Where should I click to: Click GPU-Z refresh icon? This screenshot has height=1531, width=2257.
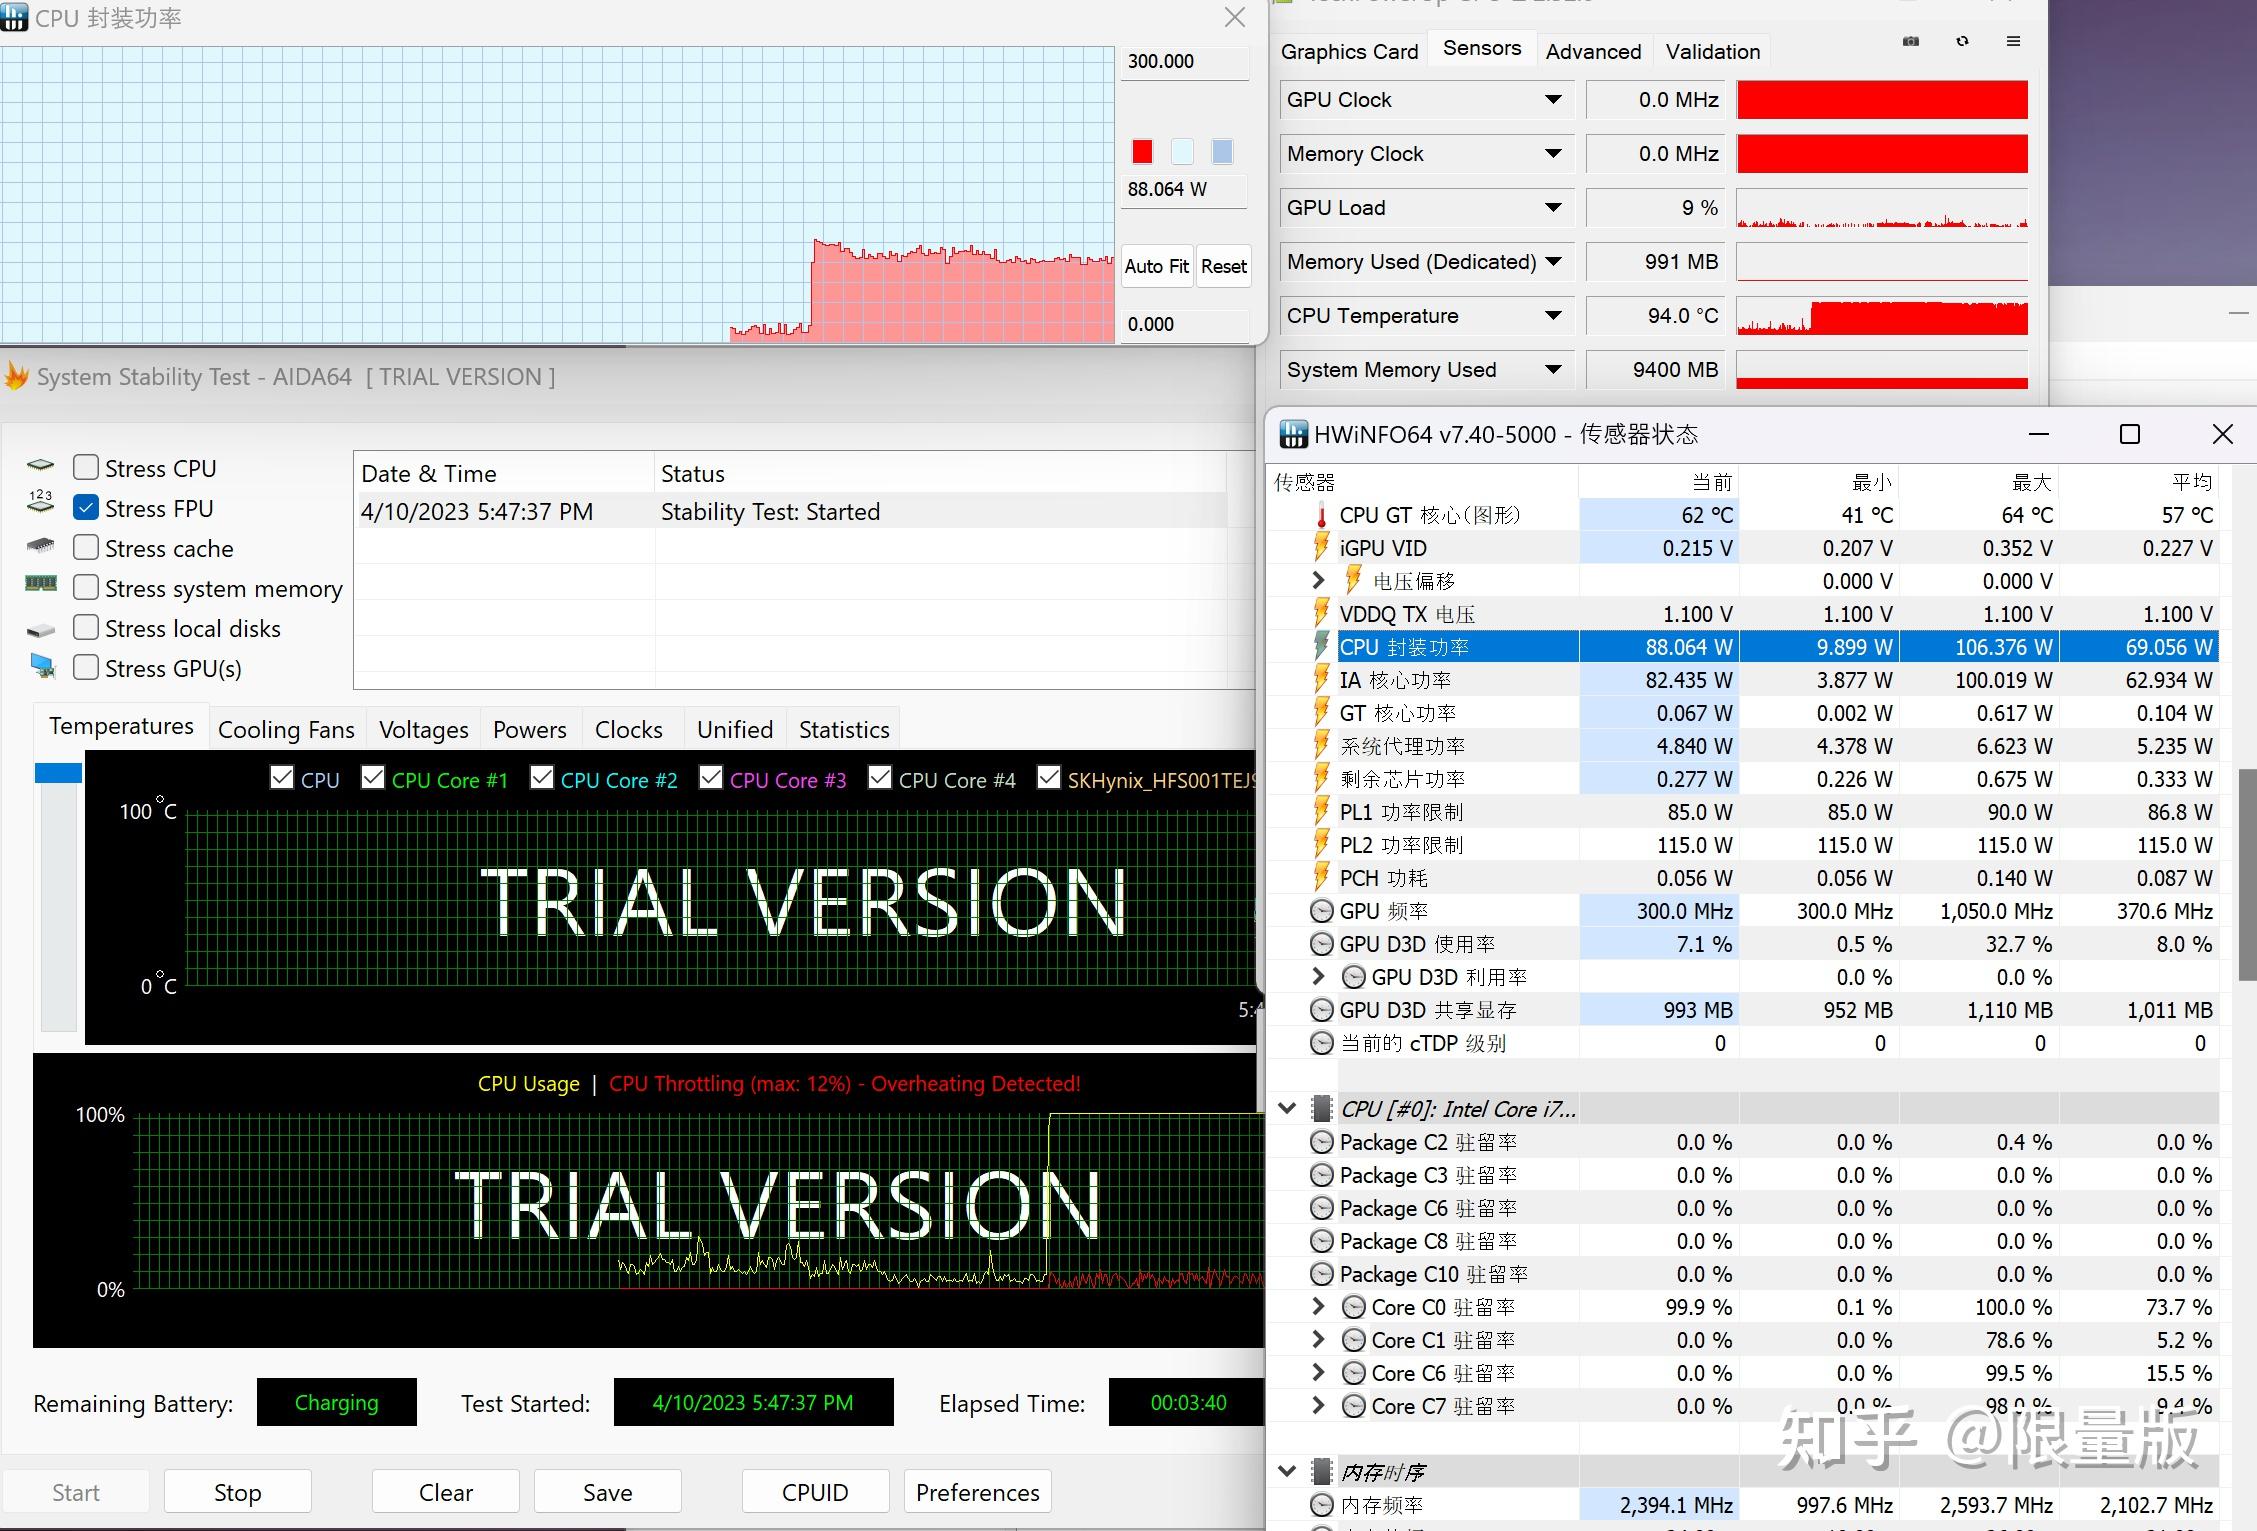coord(1962,42)
